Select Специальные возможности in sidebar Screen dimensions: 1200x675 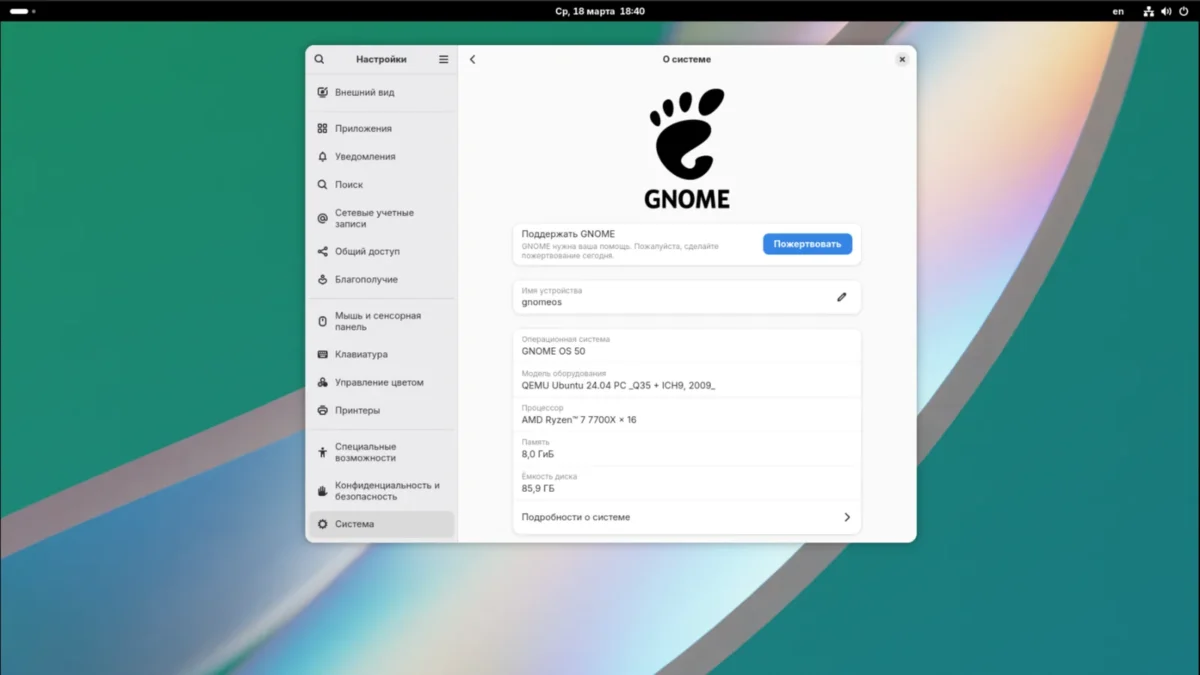[x=381, y=452]
